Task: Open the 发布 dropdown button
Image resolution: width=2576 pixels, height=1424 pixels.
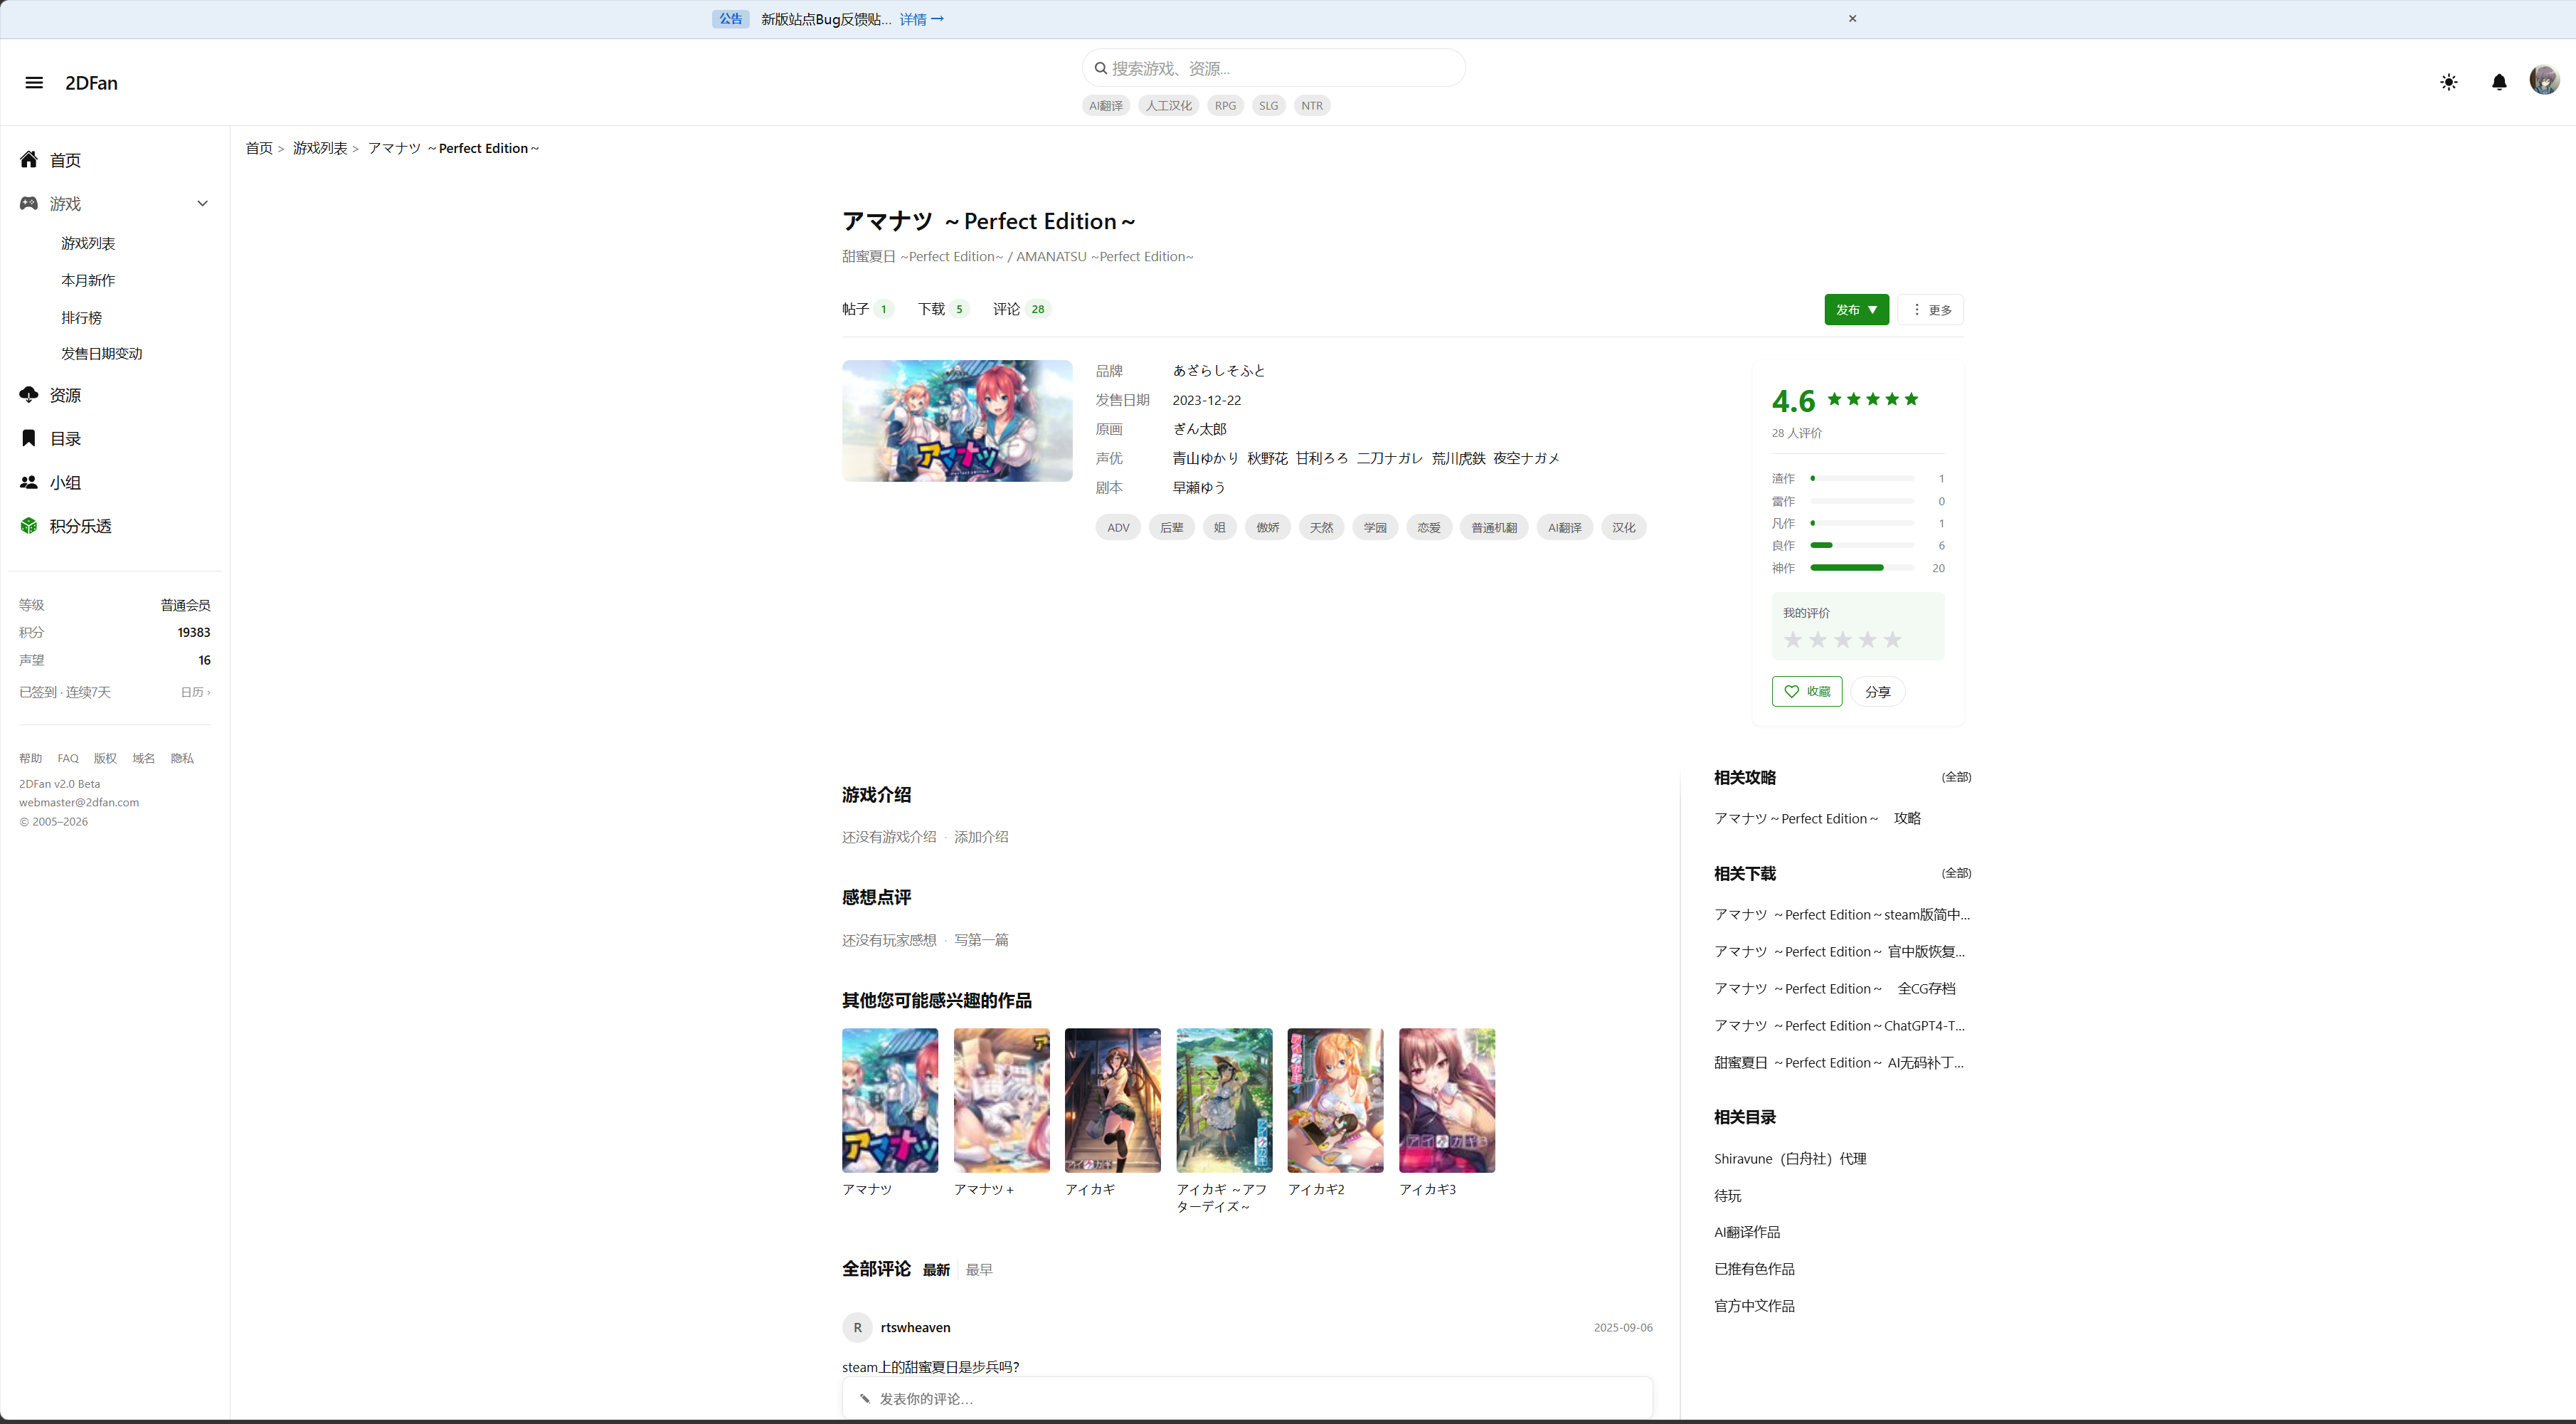Action: pos(1856,310)
